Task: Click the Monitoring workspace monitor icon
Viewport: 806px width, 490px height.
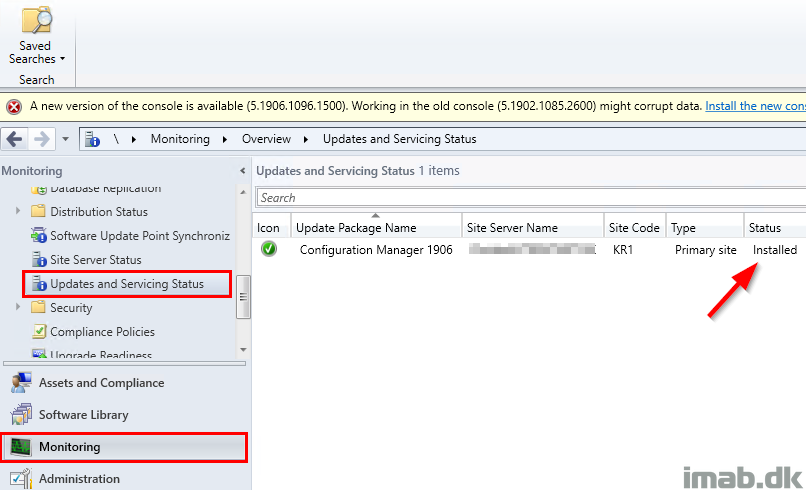Action: tap(21, 447)
